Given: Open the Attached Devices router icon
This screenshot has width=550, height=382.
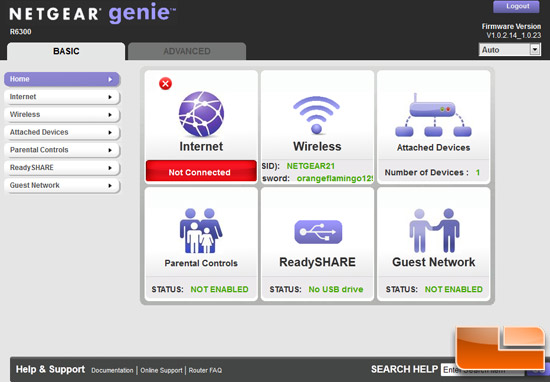Looking at the screenshot, I should 433,115.
